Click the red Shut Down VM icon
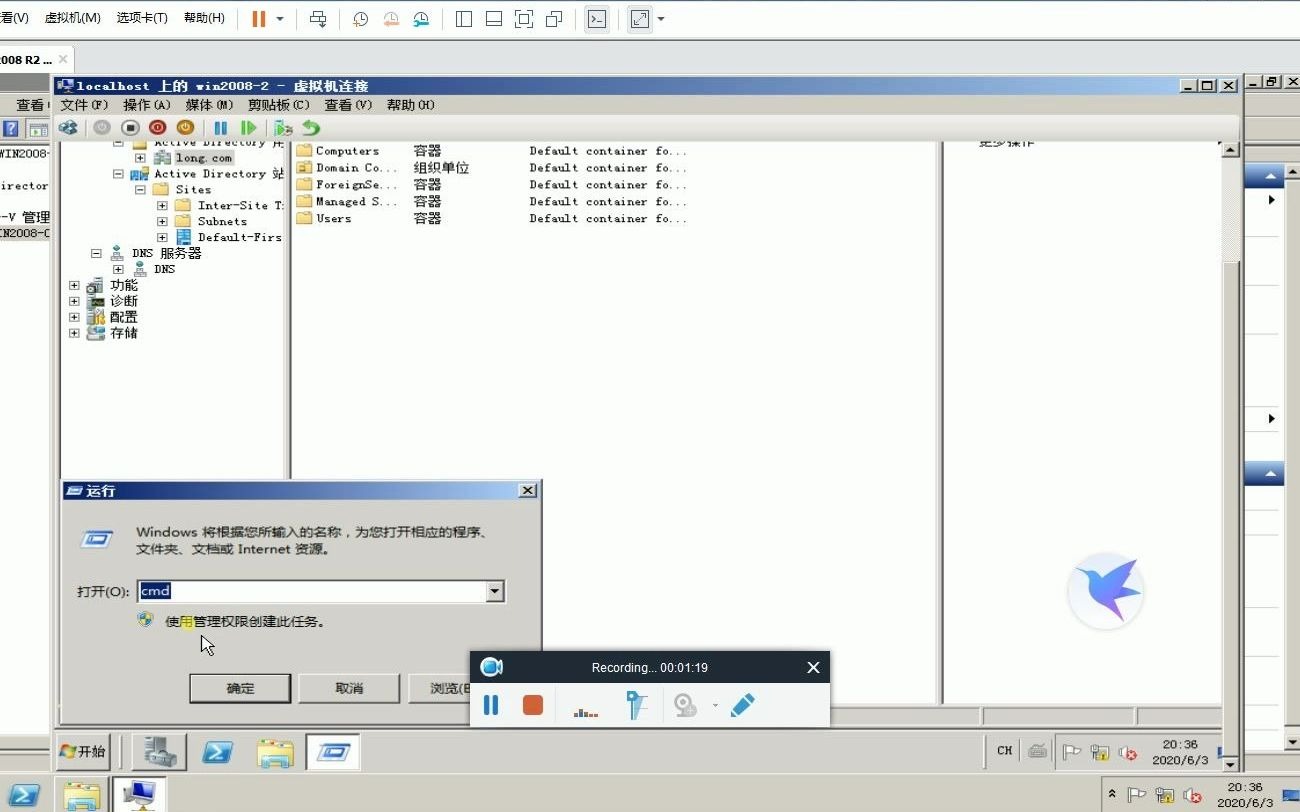The height and width of the screenshot is (812, 1300). pos(157,128)
